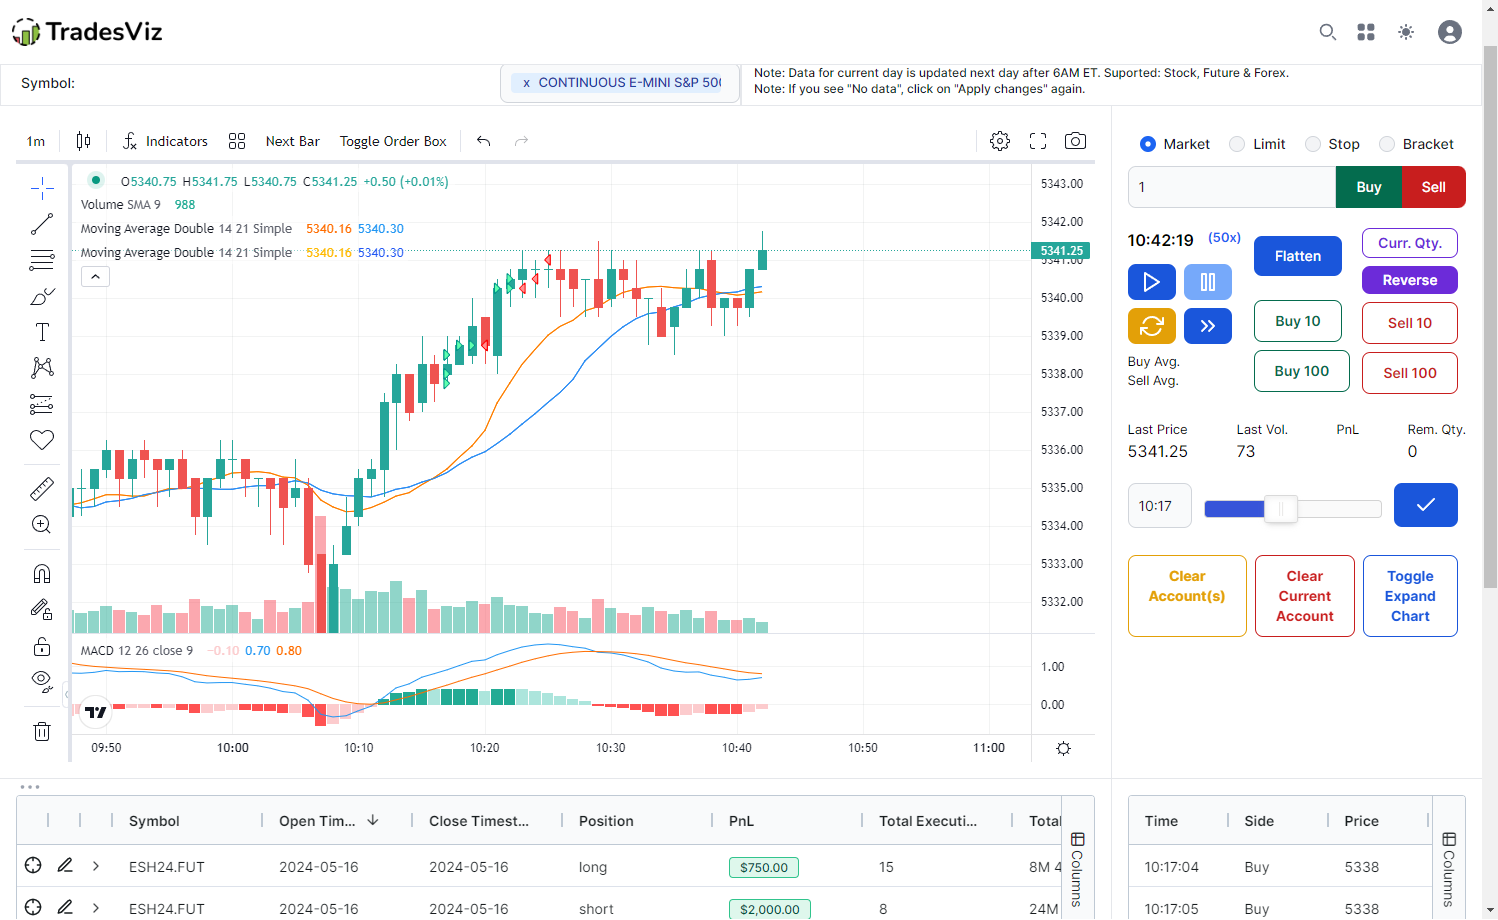Expand the ESH24.FUT long trade row

tap(96, 866)
